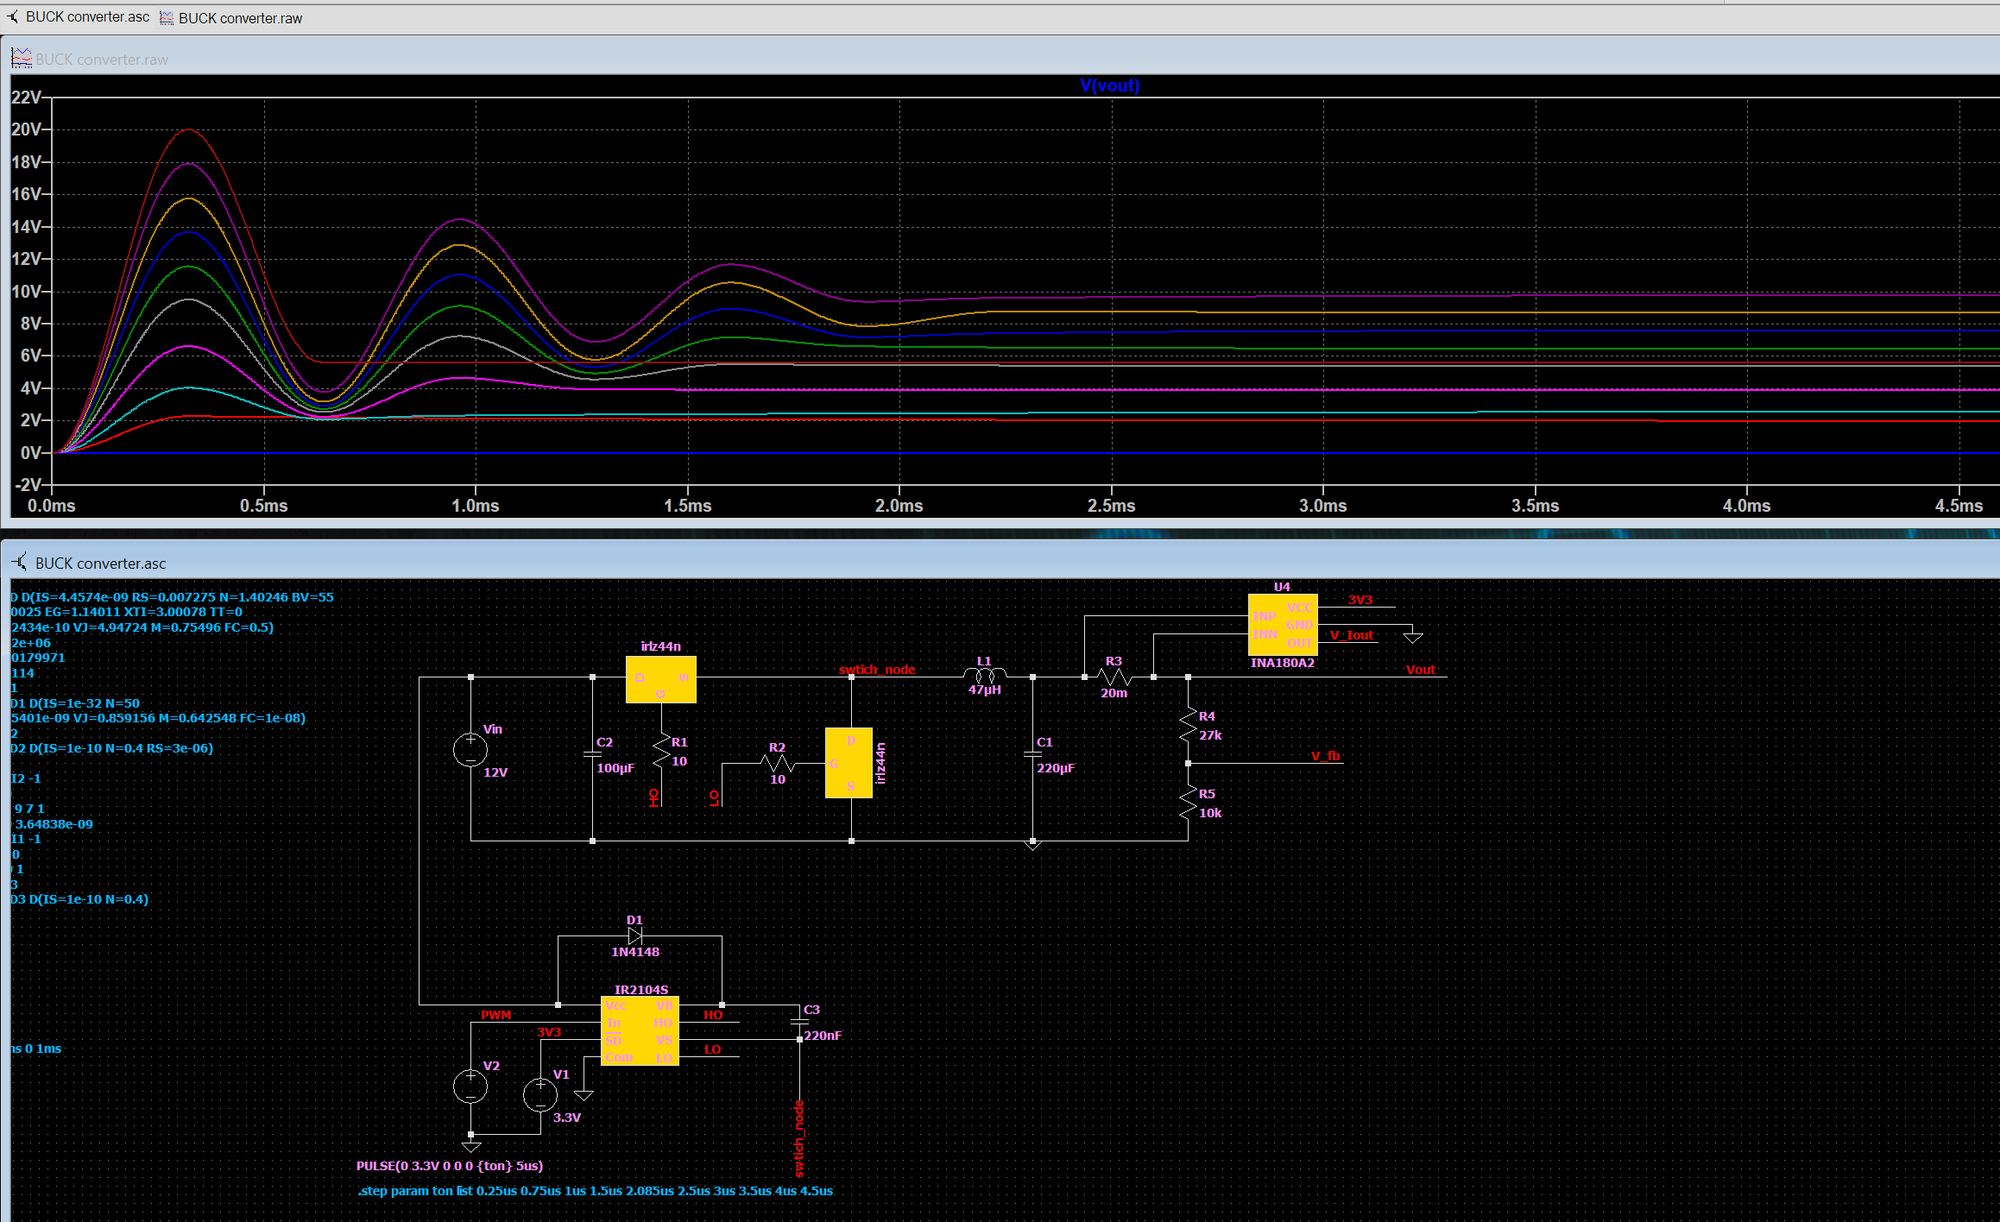Click the .step param ton list directive
The height and width of the screenshot is (1222, 2000).
(595, 1191)
